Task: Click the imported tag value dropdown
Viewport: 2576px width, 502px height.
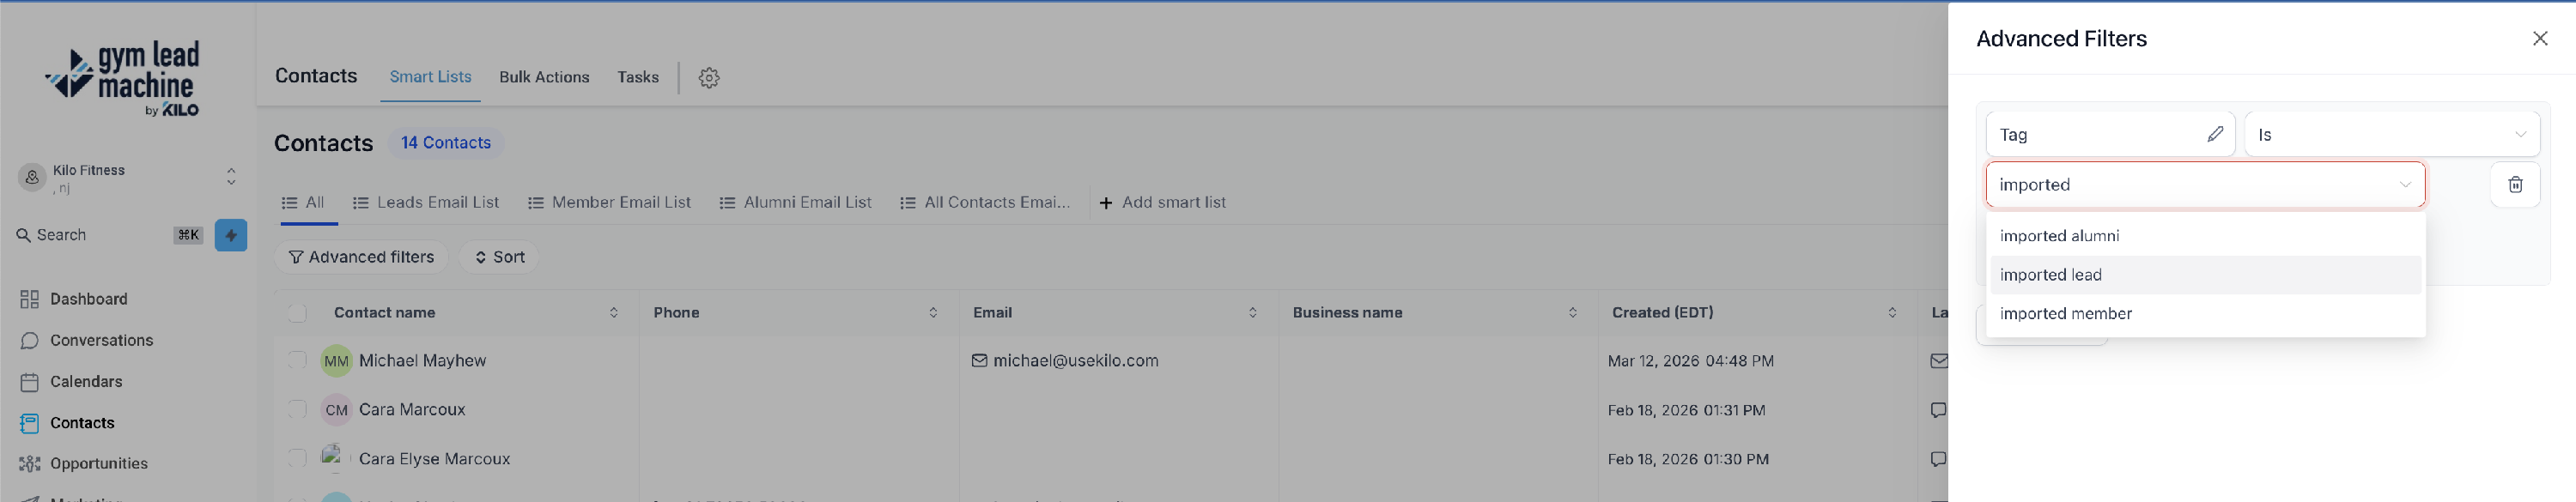Action: click(2205, 185)
